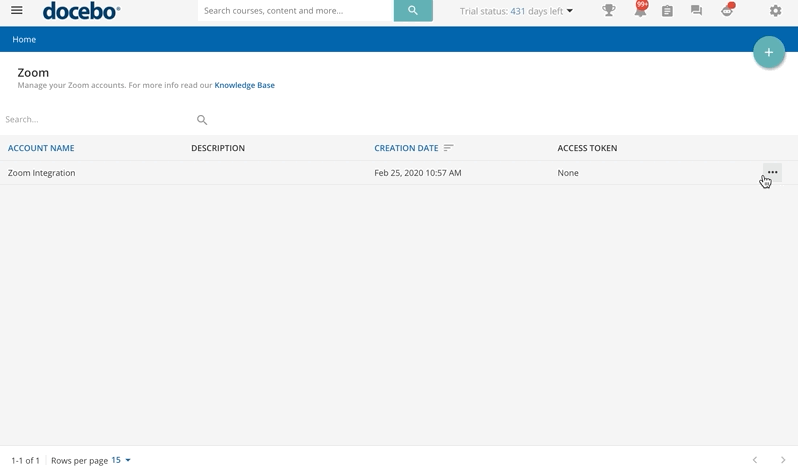Sort by Creation Date column header
798x470 pixels.
406,148
